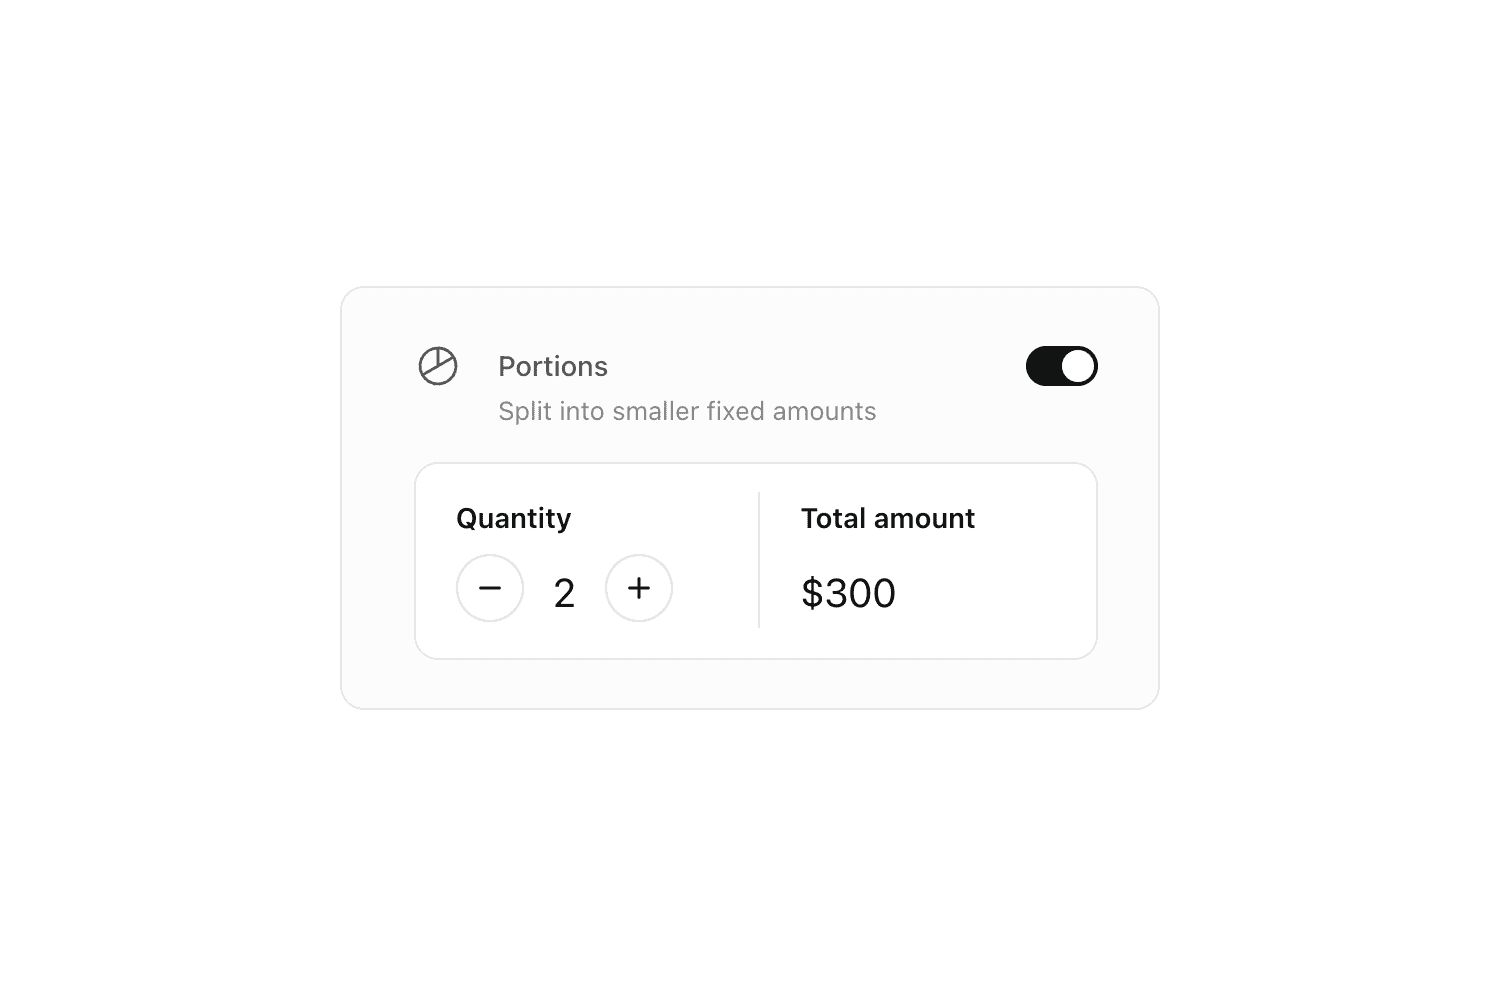Click the white knob of the toggle

click(1077, 366)
